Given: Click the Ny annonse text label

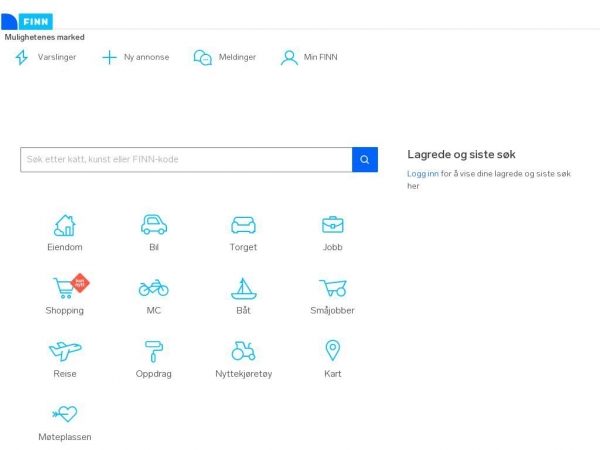Looking at the screenshot, I should tap(147, 57).
